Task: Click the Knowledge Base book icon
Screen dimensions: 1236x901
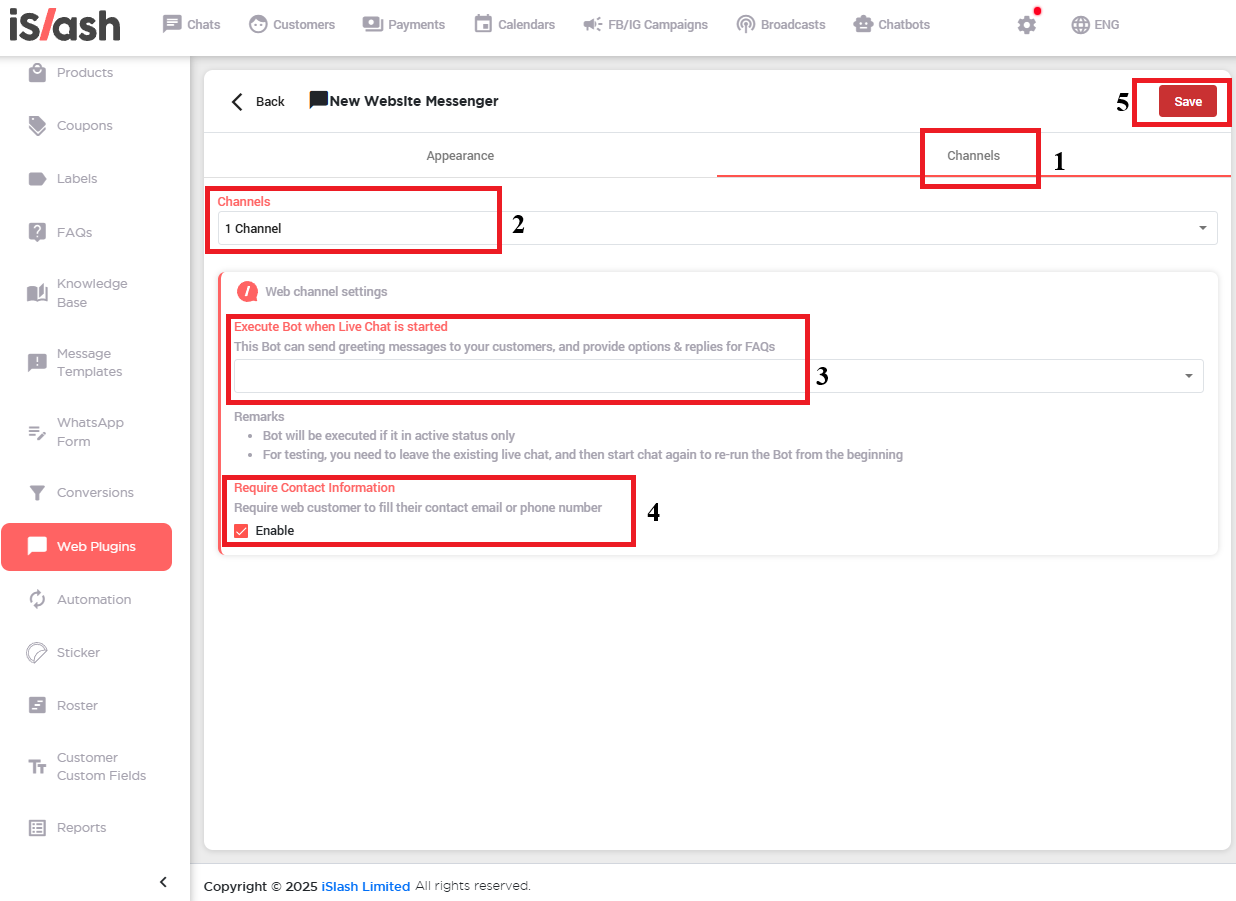Action: [37, 293]
